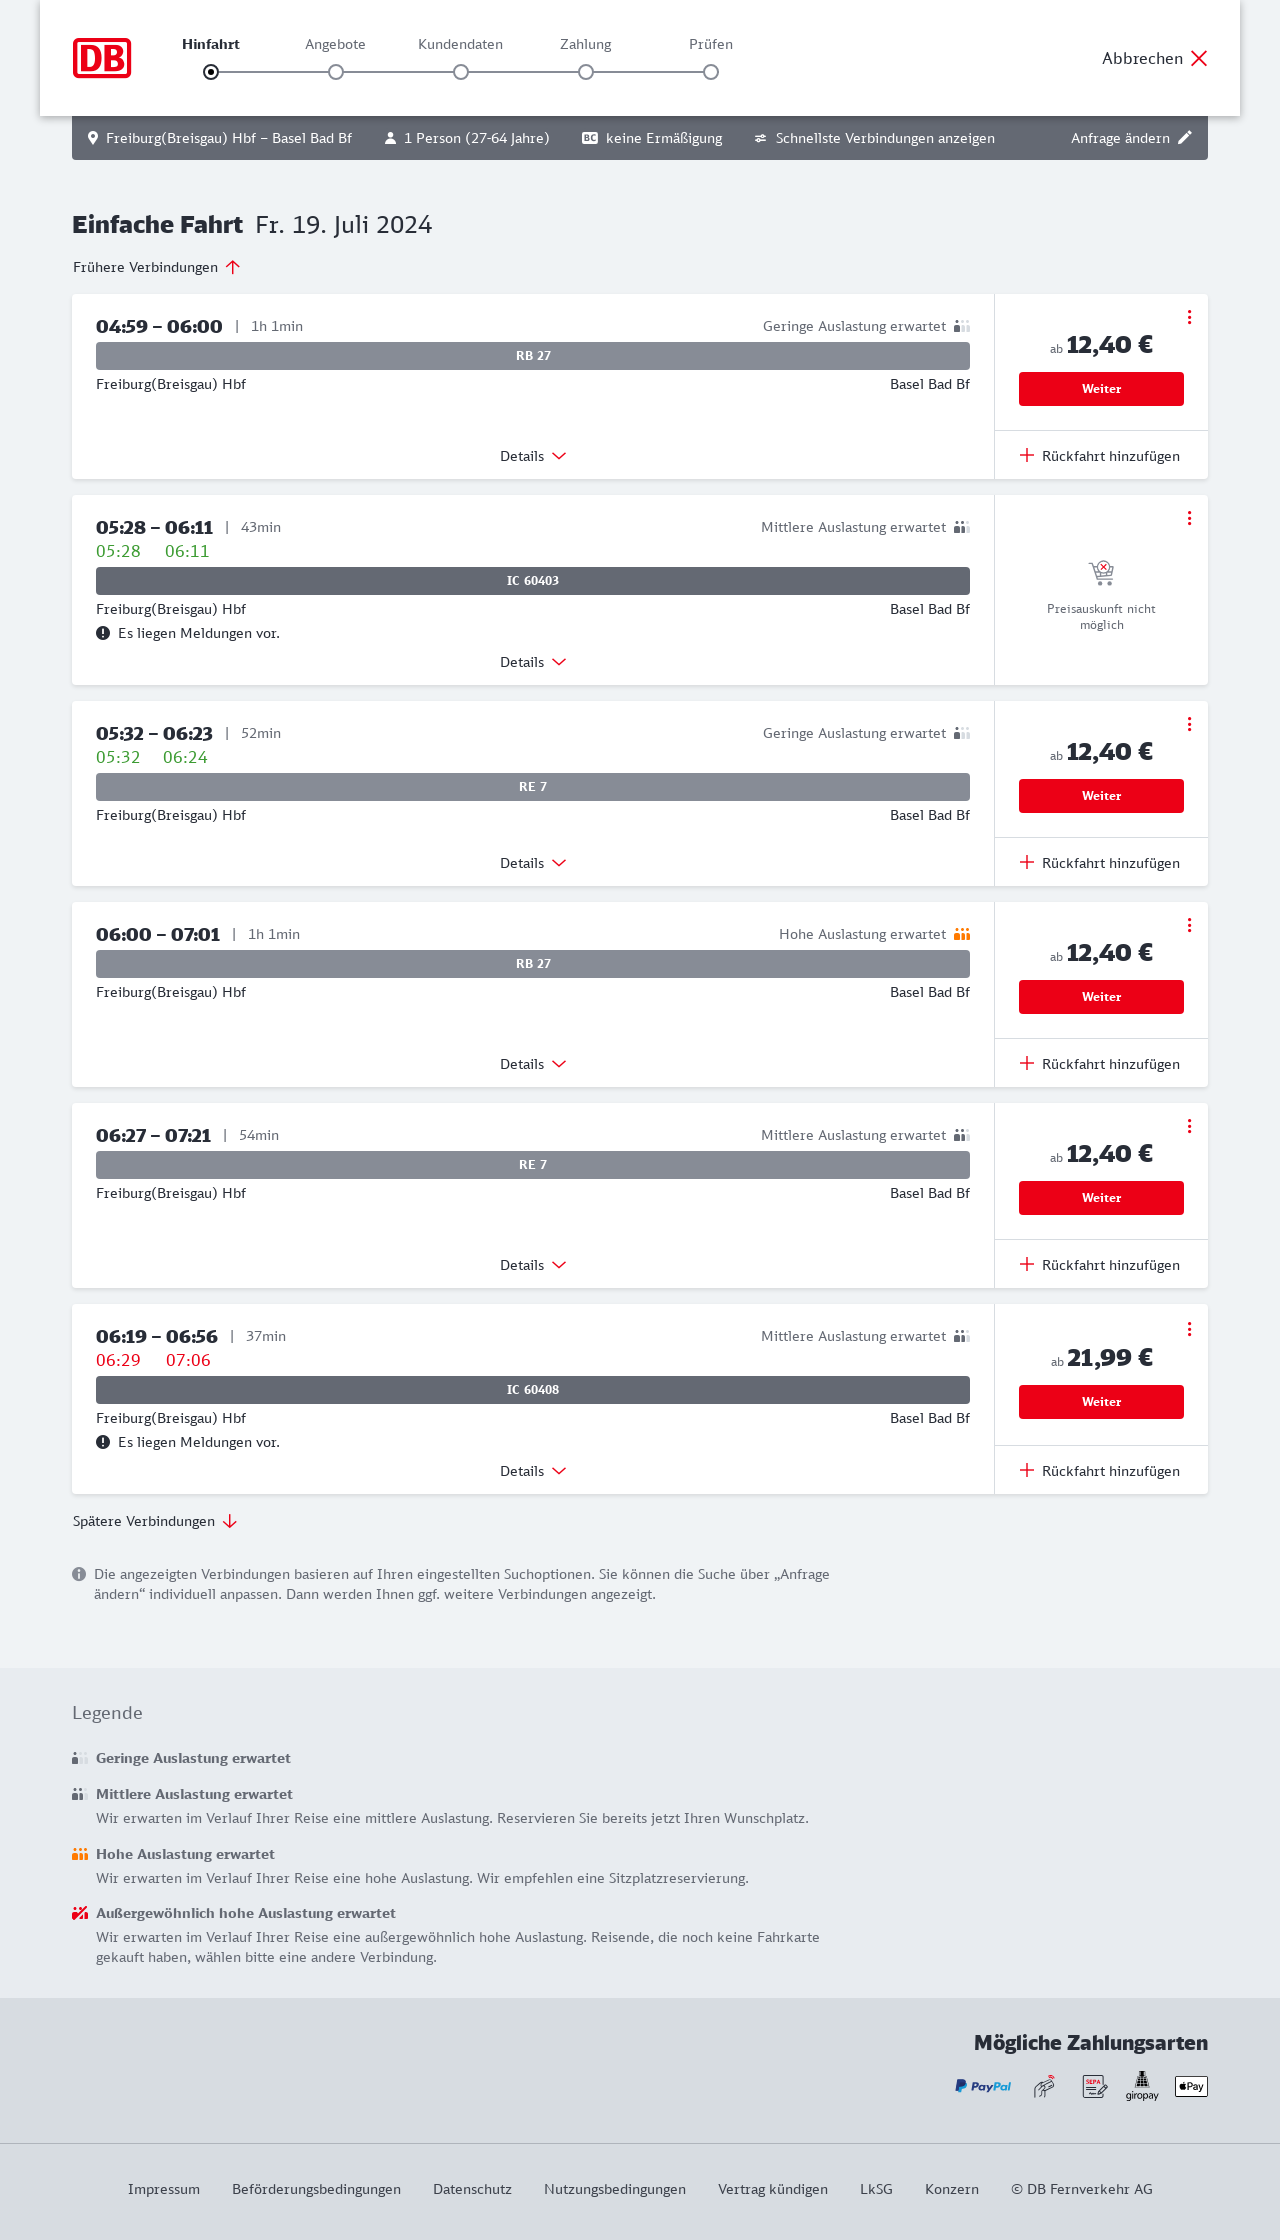Open three-dot menu for IC 60408 connection
Viewport: 1280px width, 2240px height.
pyautogui.click(x=1189, y=1329)
